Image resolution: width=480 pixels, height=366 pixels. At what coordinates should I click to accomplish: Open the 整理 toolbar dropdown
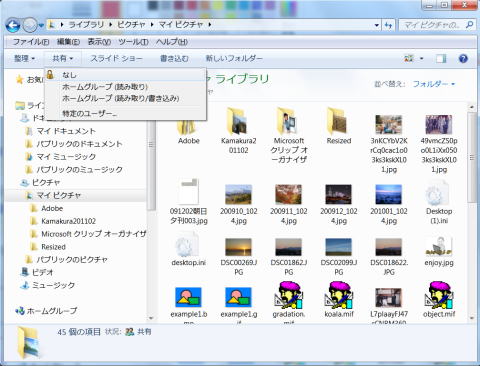point(24,59)
